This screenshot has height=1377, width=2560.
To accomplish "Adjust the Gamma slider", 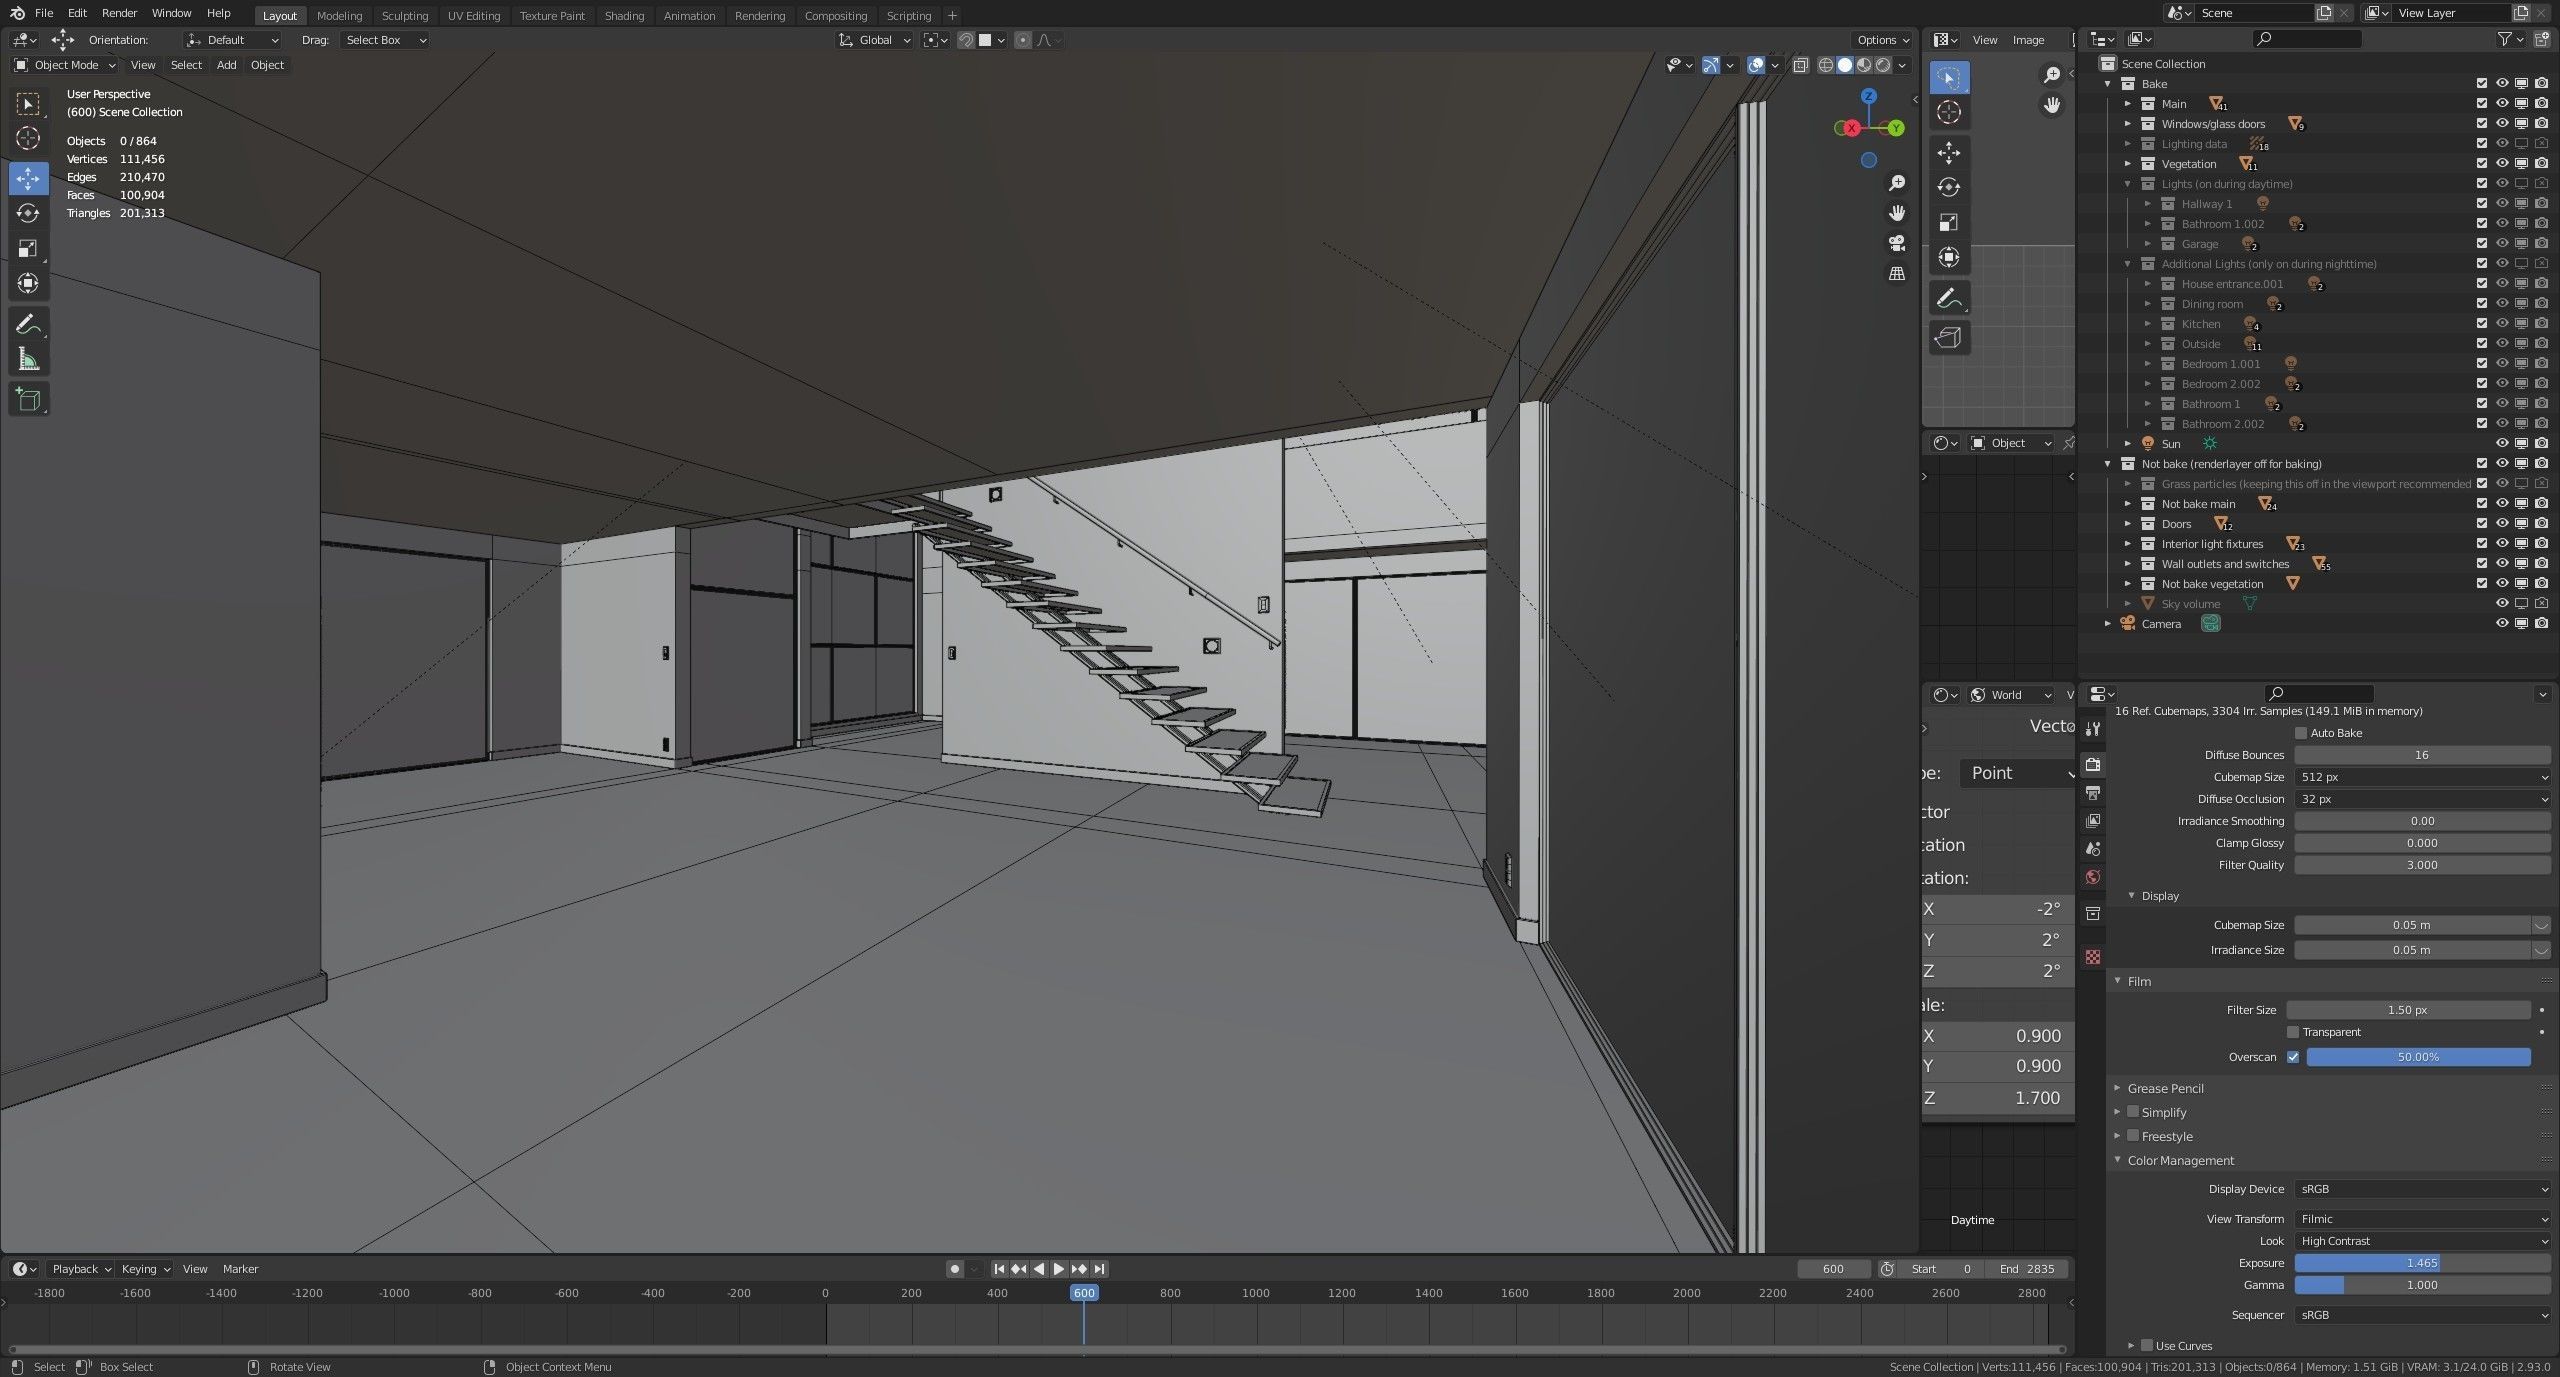I will click(2423, 1285).
